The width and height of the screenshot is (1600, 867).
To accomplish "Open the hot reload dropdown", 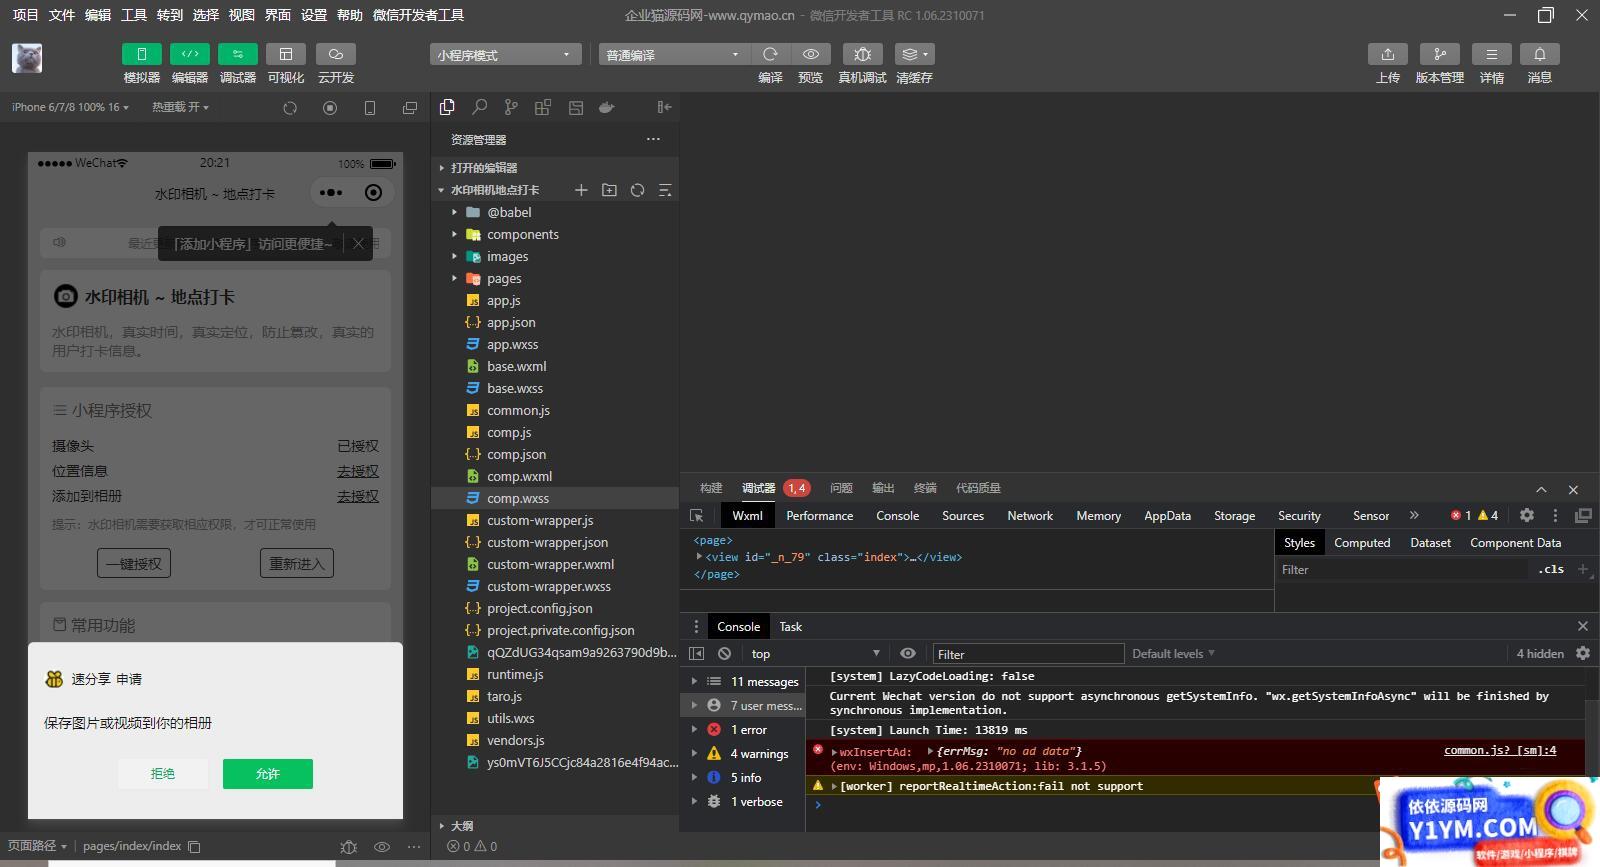I will point(180,107).
